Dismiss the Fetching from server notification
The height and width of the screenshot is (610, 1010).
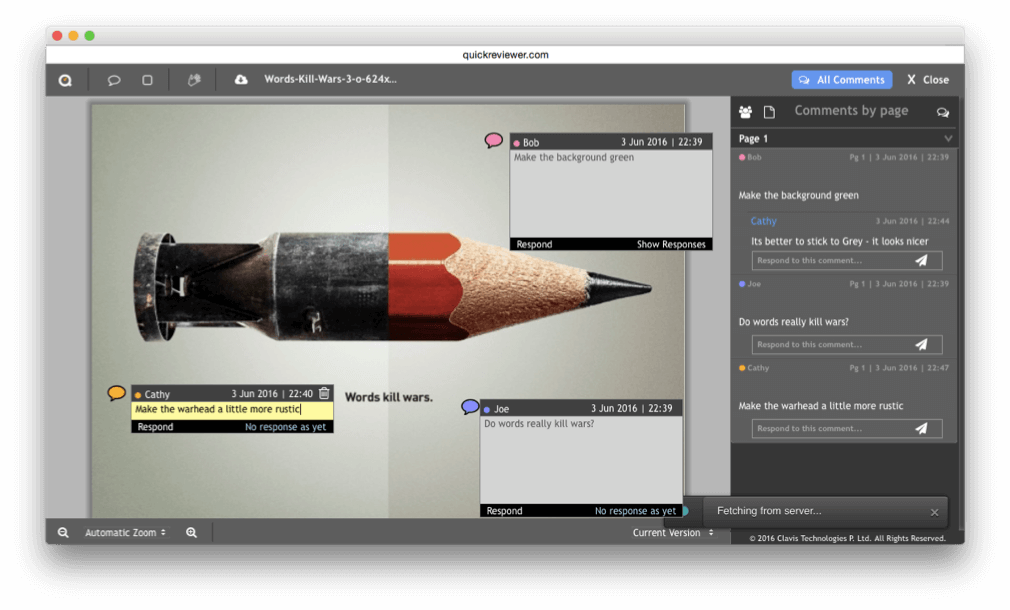point(934,513)
